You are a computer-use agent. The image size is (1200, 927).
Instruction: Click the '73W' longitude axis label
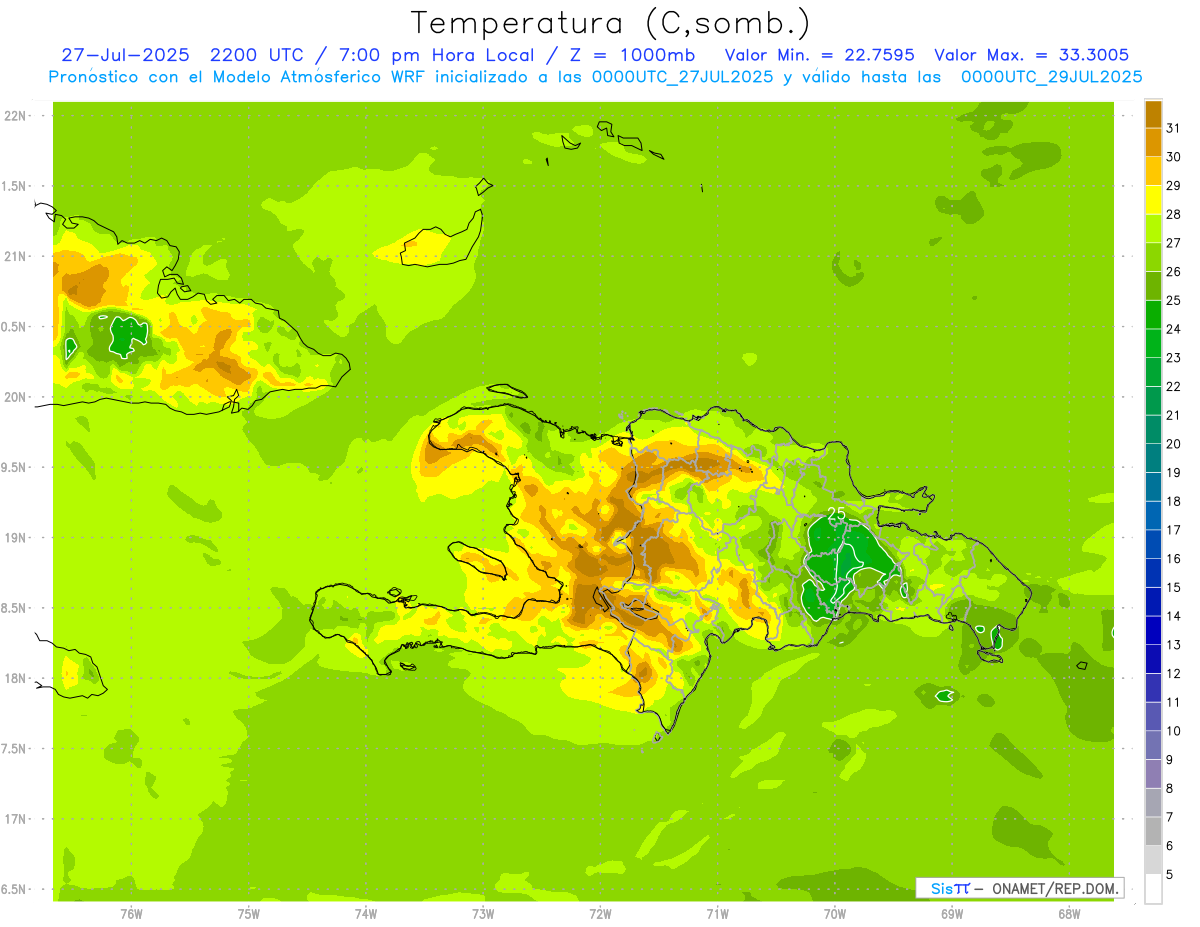point(483,913)
